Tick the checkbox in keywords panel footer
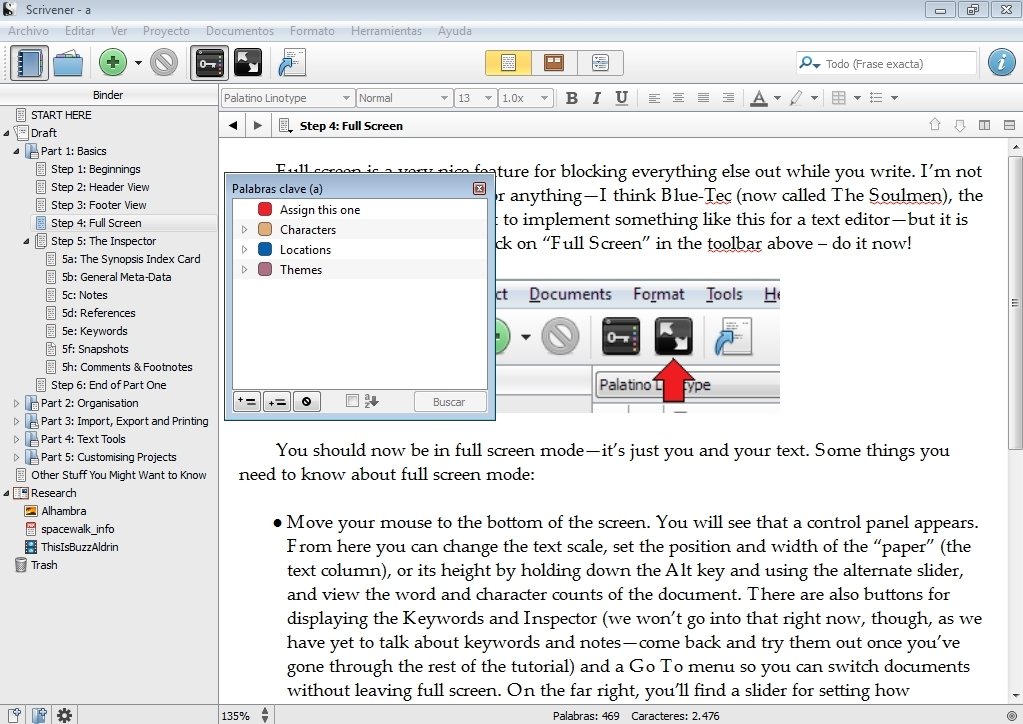The height and width of the screenshot is (724, 1023). click(x=352, y=401)
